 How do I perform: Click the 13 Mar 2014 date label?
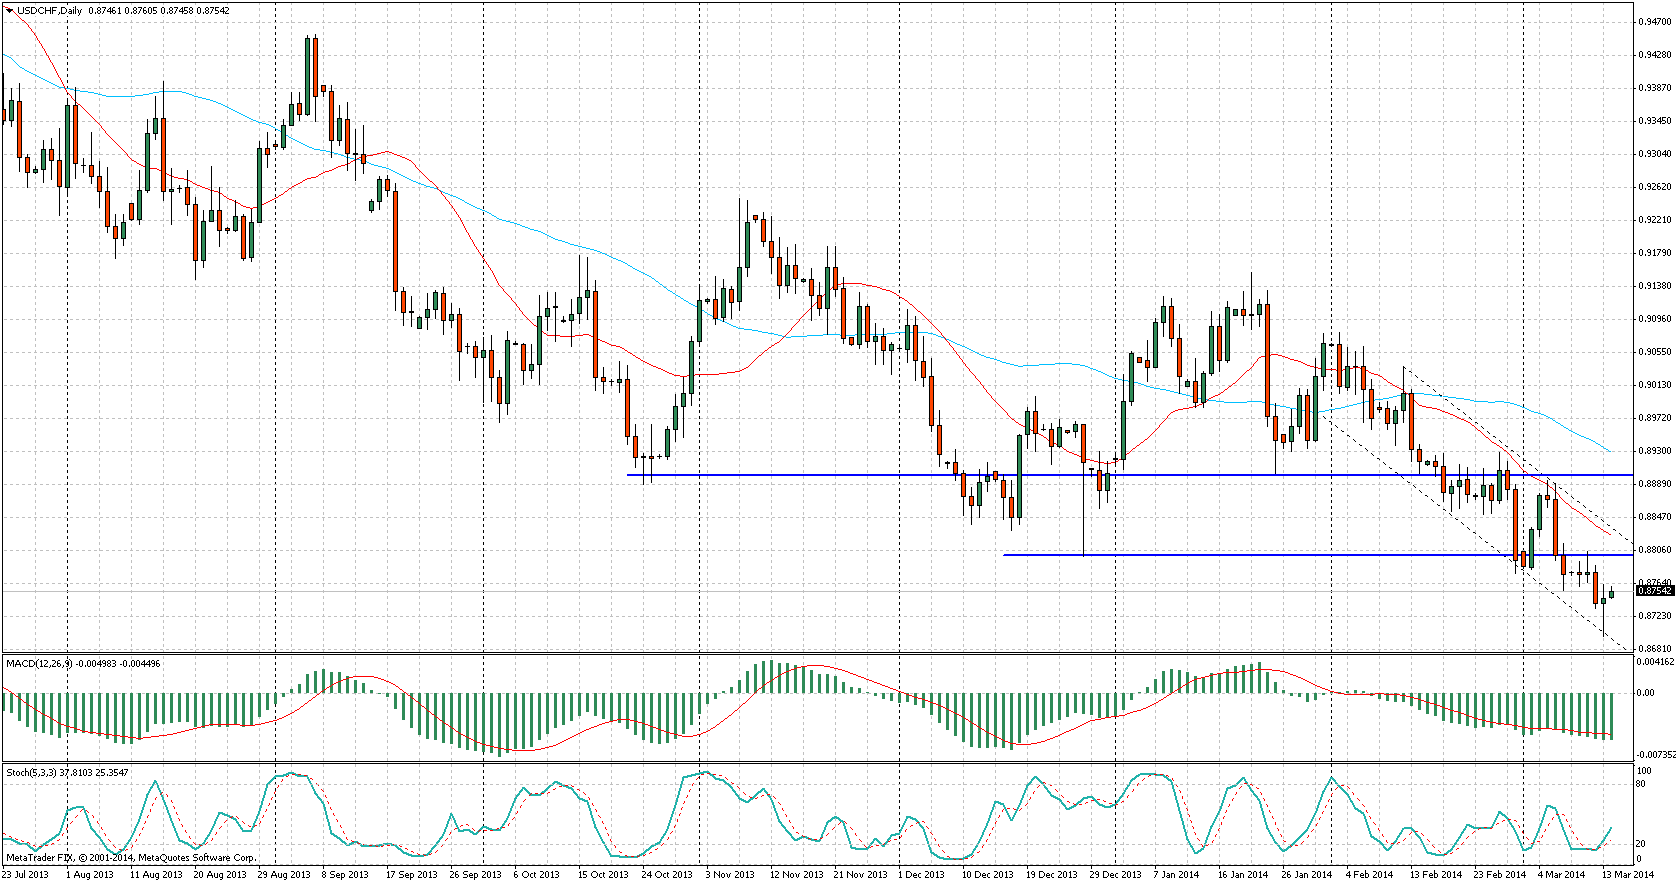coord(1628,874)
